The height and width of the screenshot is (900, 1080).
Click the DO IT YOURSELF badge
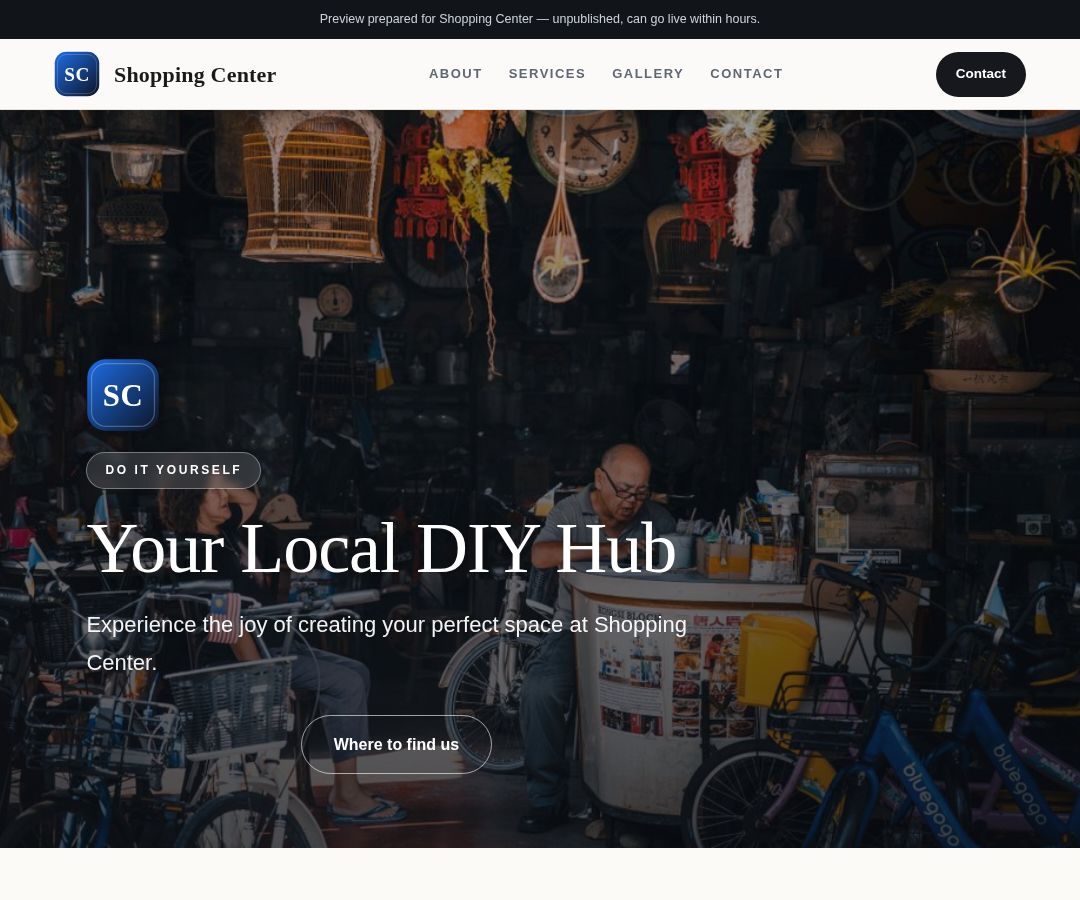point(174,470)
